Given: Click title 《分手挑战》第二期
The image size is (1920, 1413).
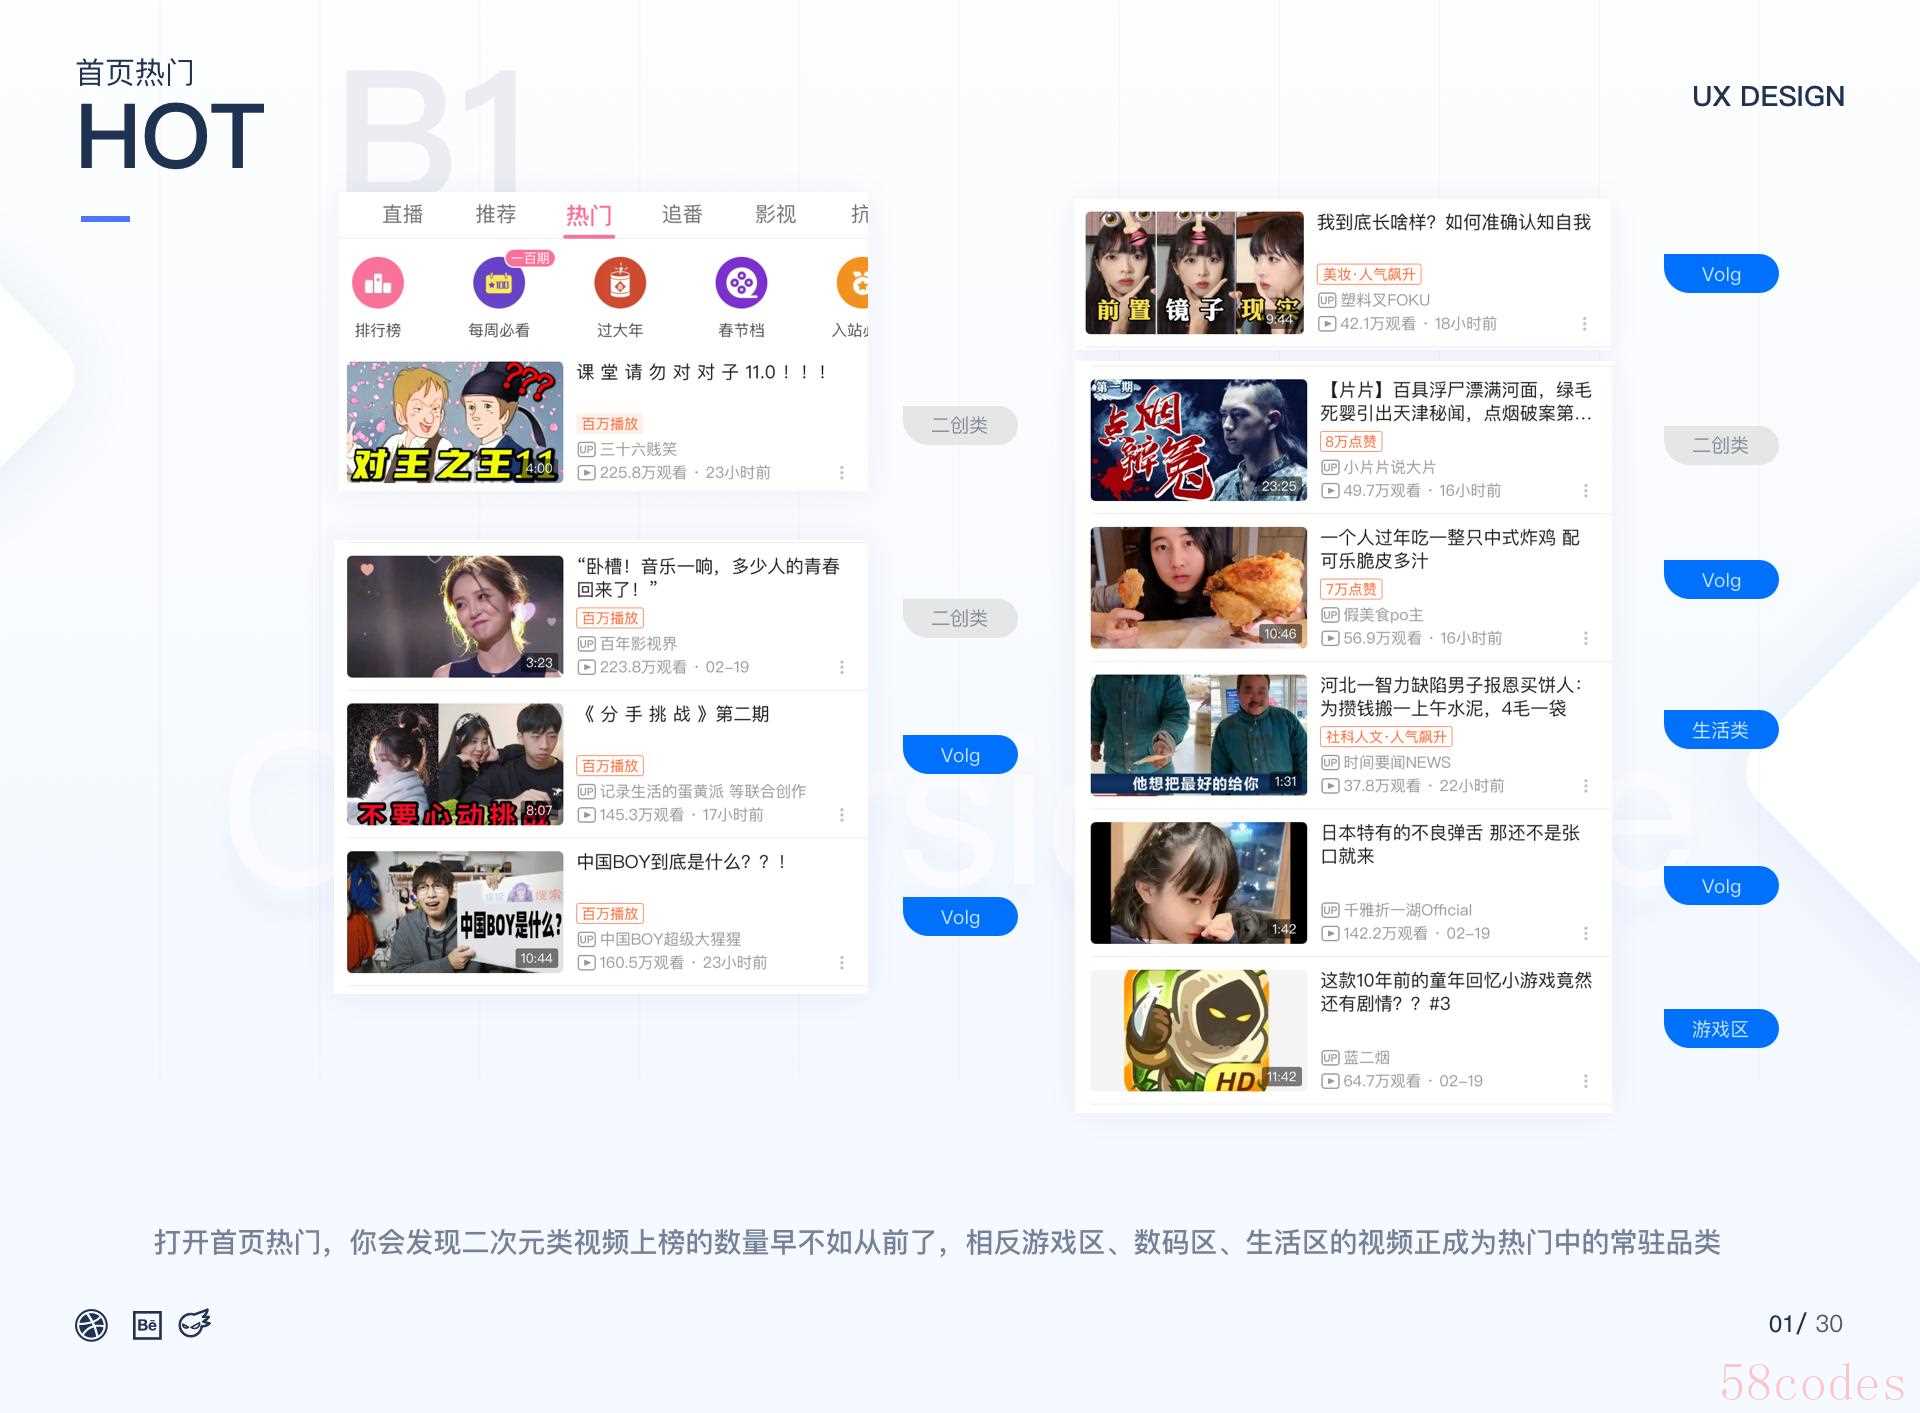Looking at the screenshot, I should click(675, 714).
